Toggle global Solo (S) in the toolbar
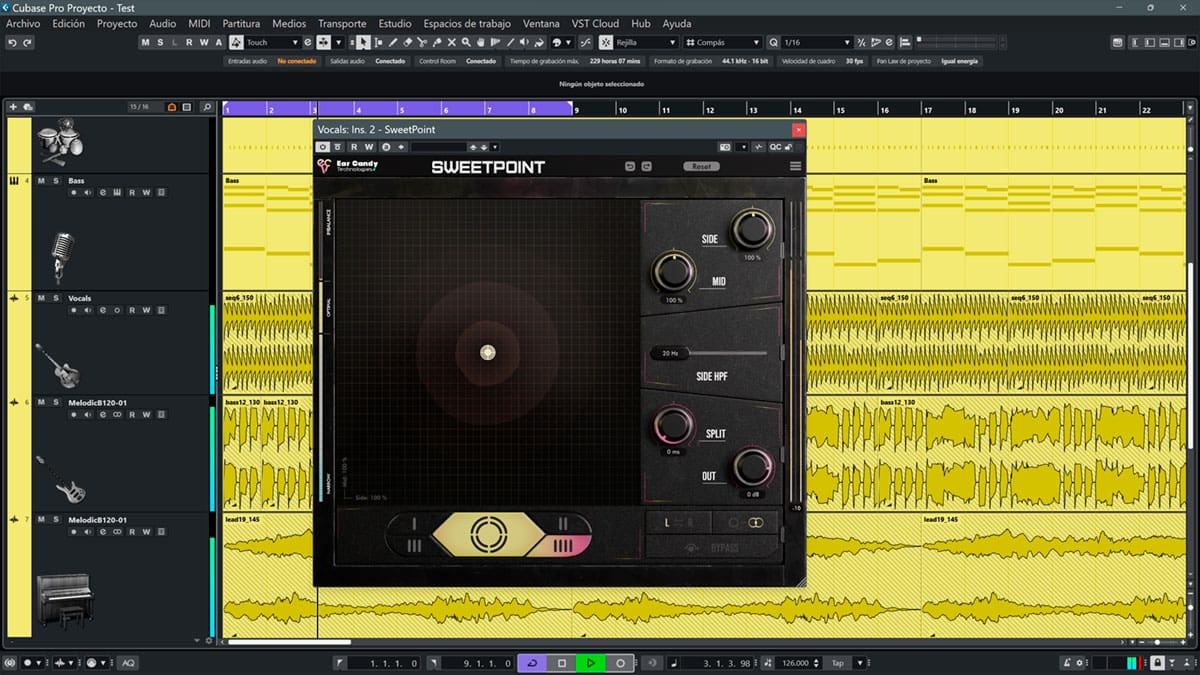The height and width of the screenshot is (675, 1200). click(160, 43)
